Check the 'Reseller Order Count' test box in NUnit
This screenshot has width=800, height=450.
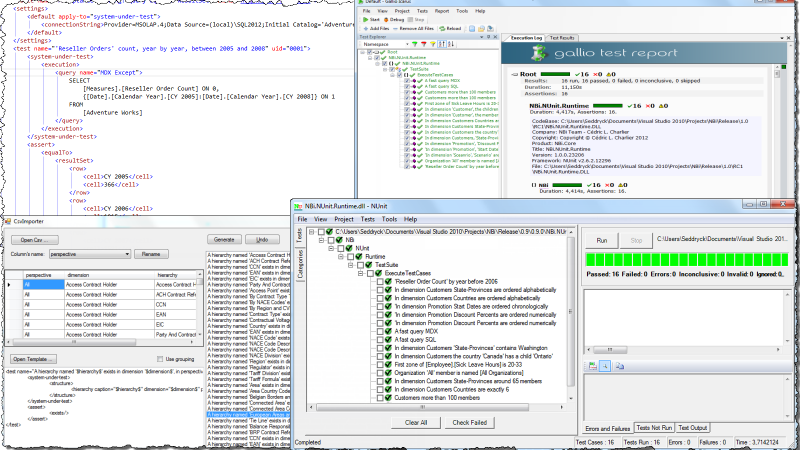(x=380, y=282)
